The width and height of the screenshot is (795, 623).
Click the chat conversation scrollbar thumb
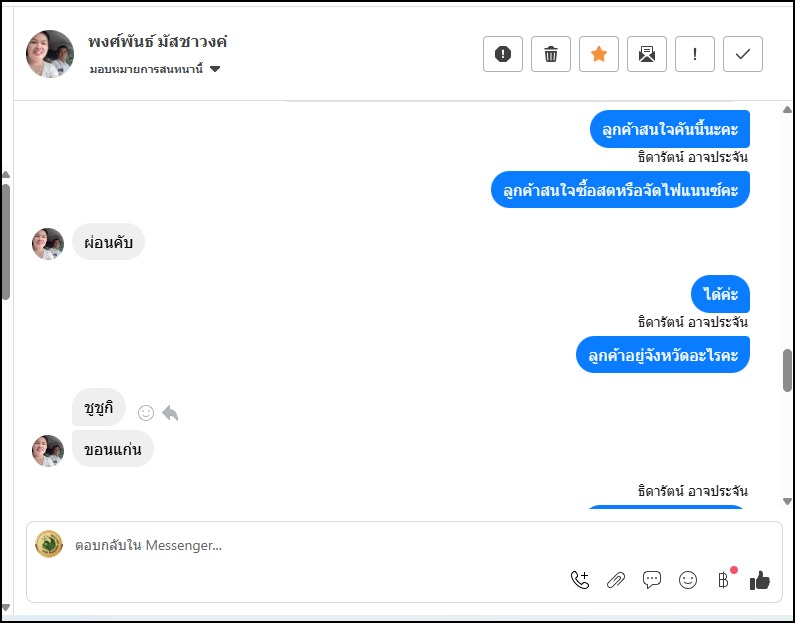click(787, 370)
